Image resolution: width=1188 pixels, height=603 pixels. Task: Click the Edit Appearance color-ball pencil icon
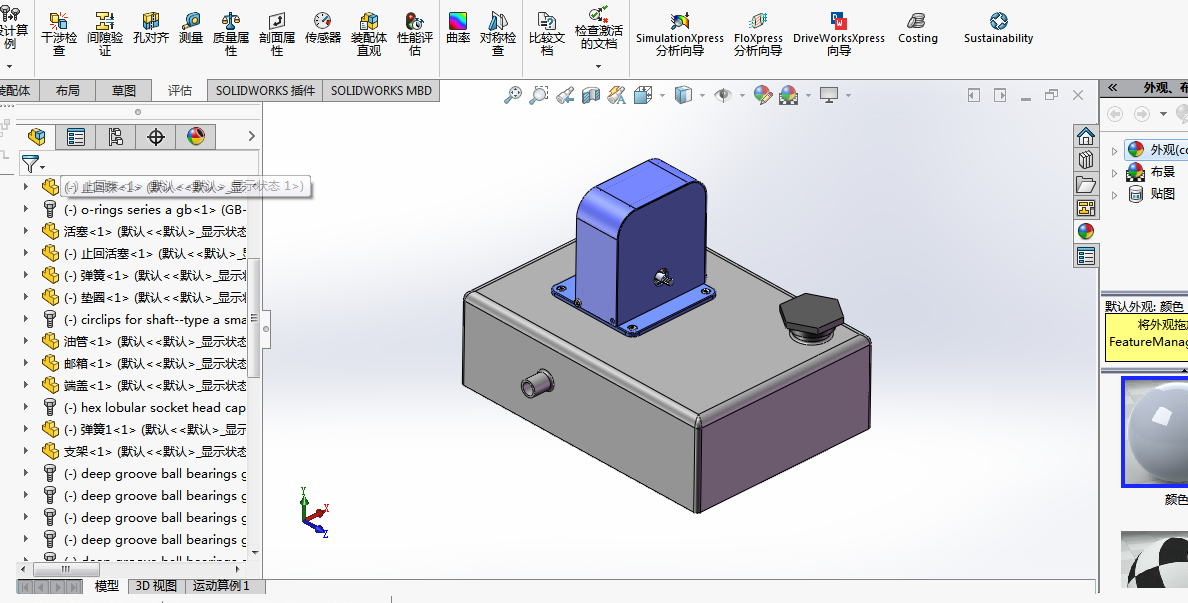click(762, 95)
